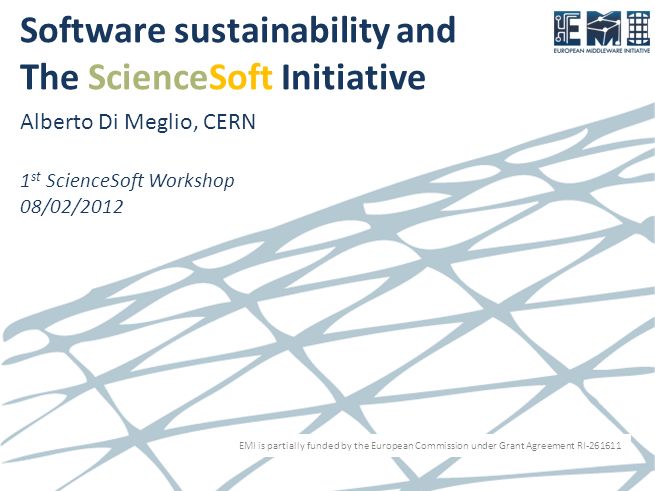Click the date "08/02/2012"
Image resolution: width=655 pixels, height=491 pixels.
tap(71, 207)
